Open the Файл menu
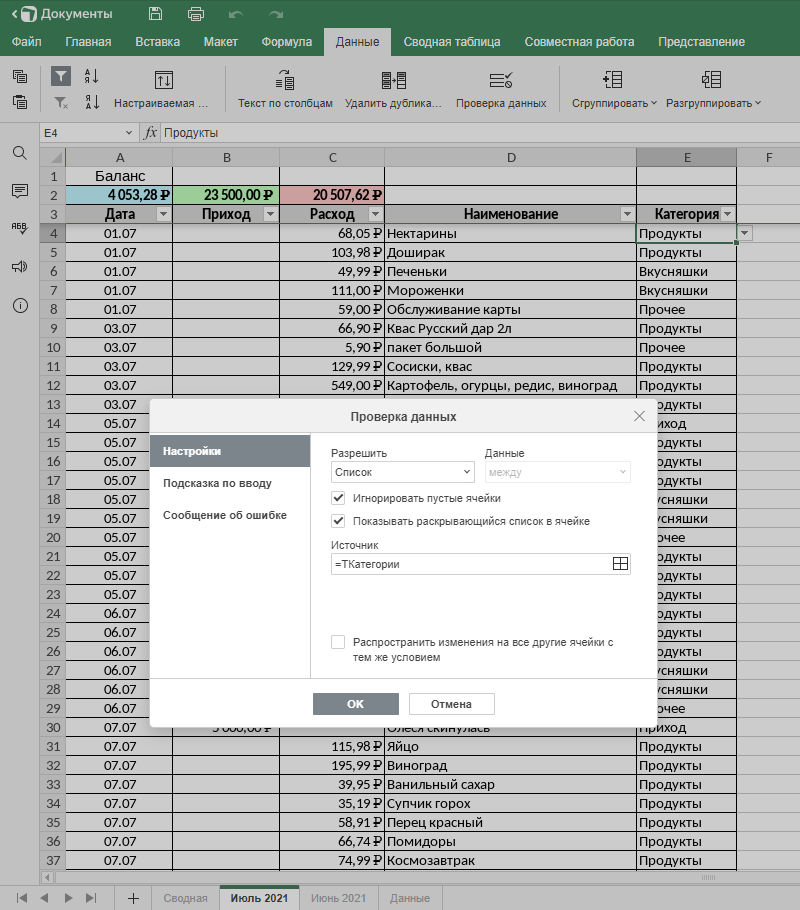 pos(27,42)
